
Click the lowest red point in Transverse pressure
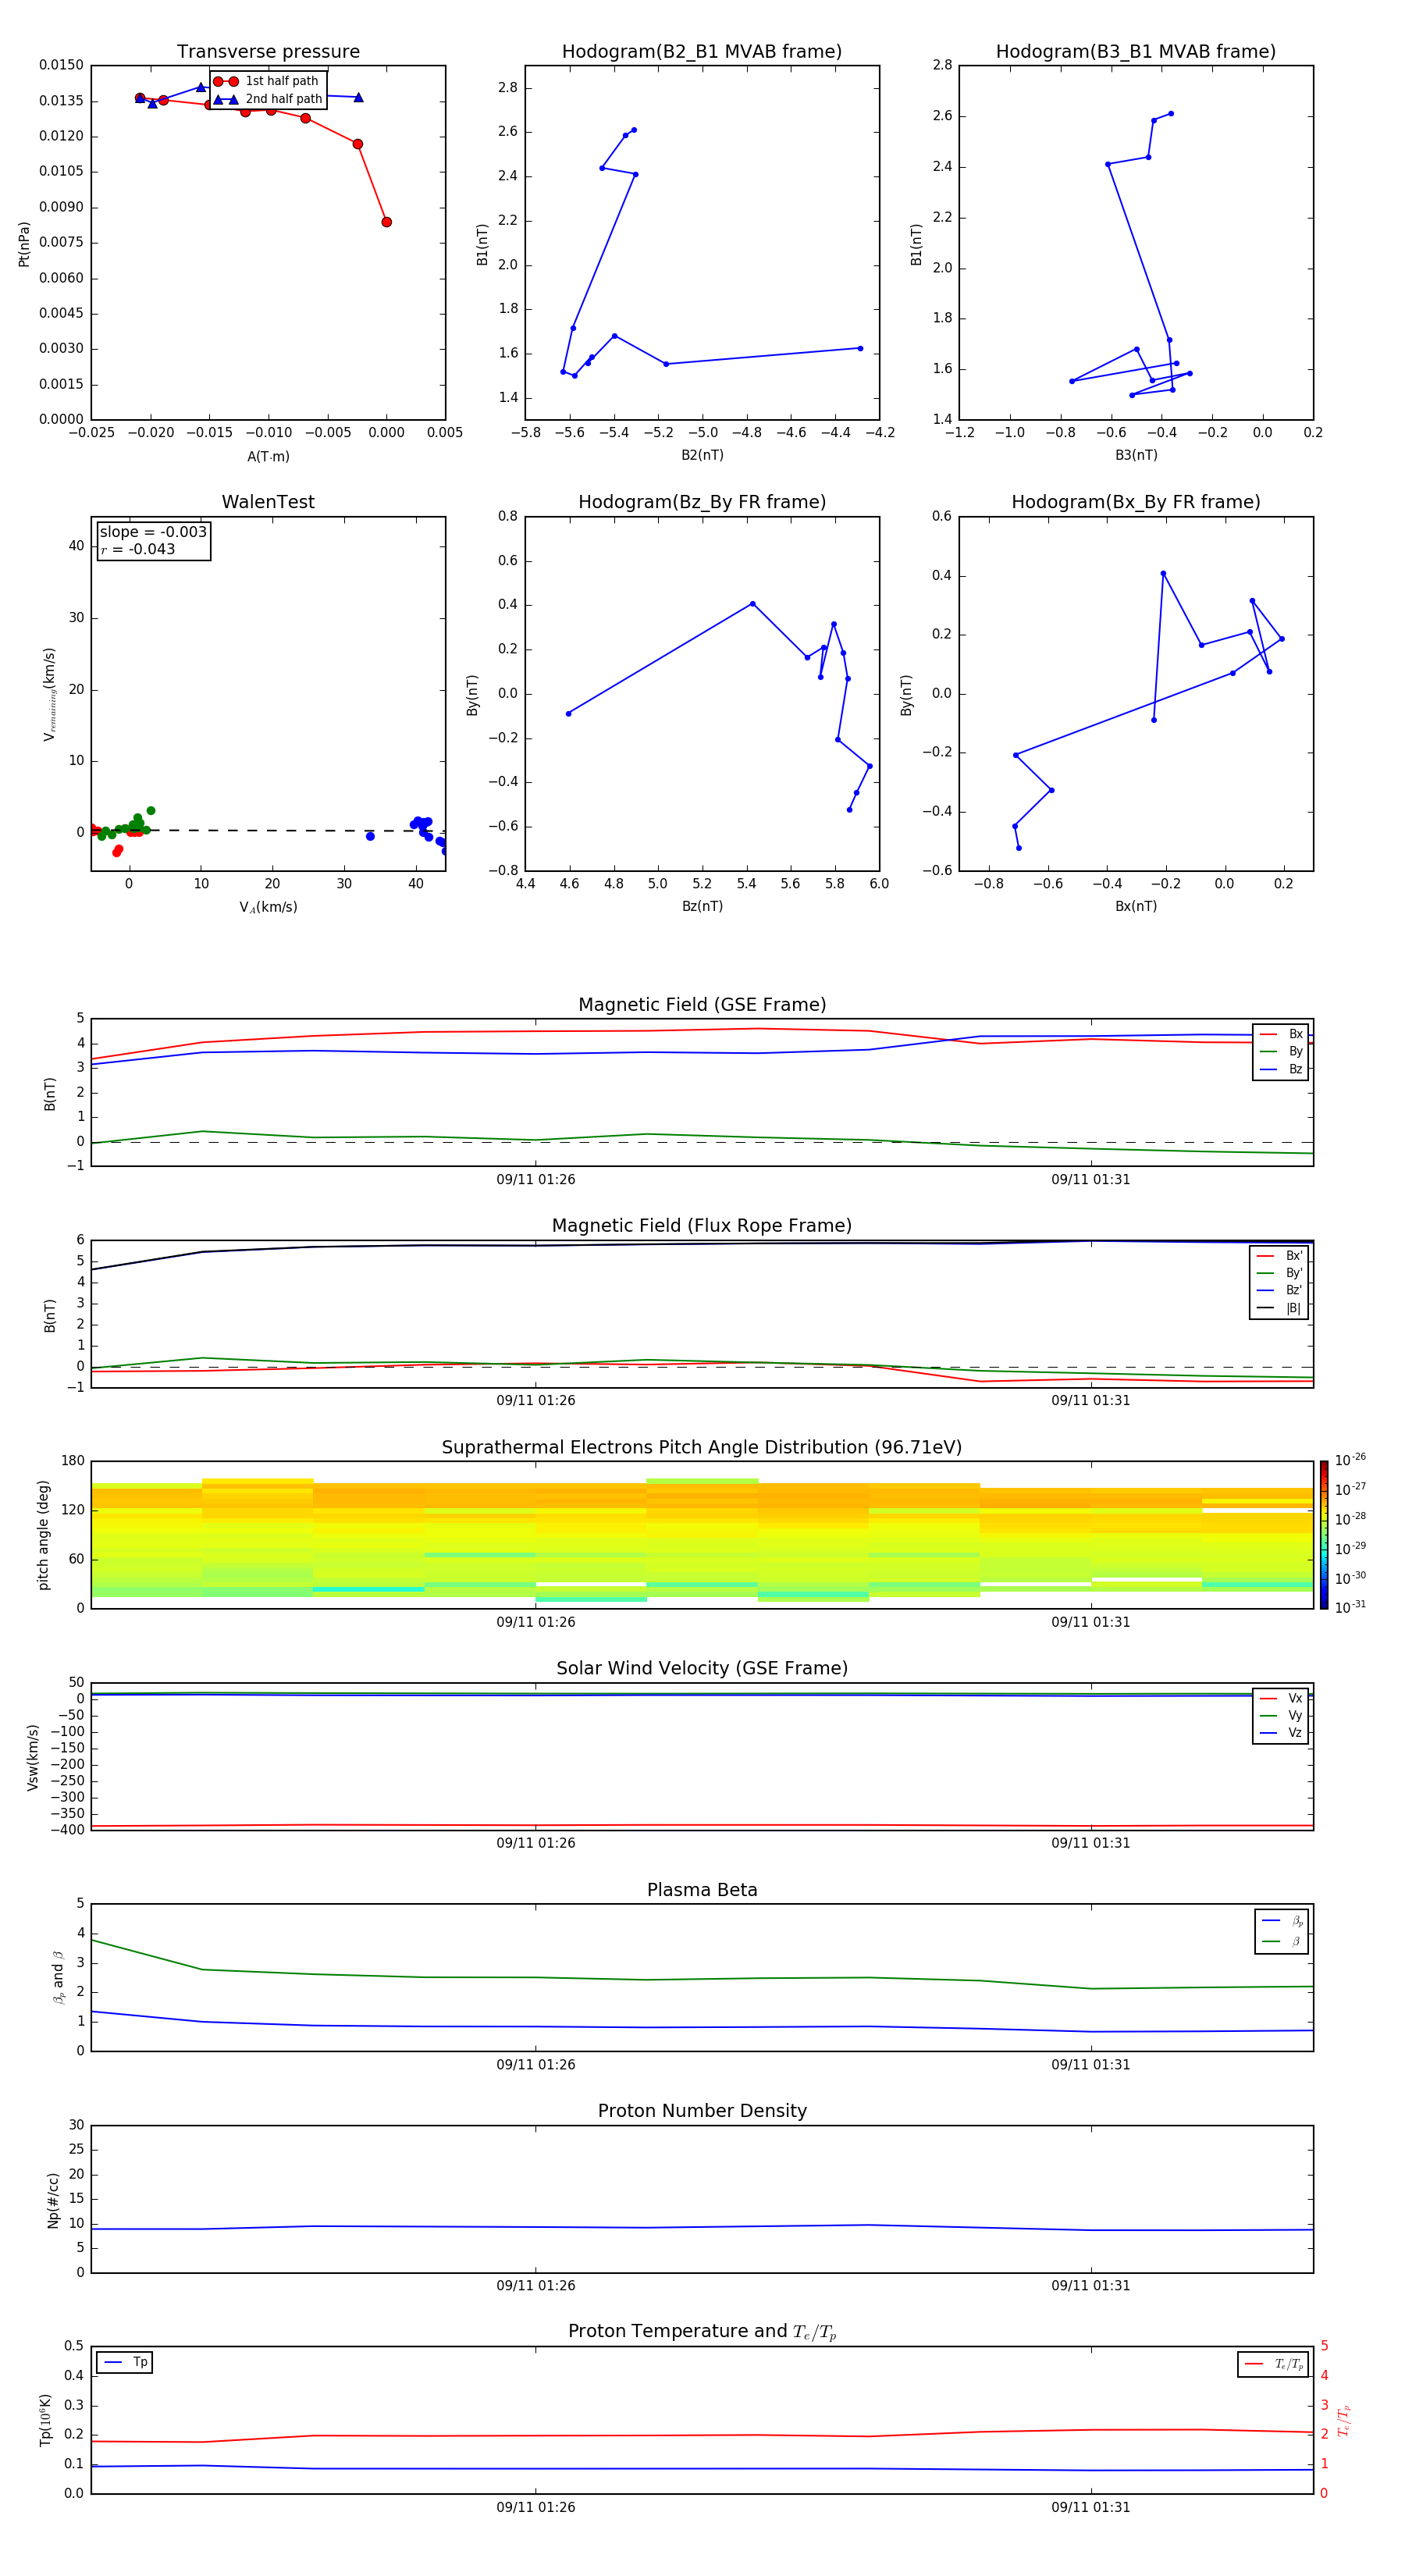click(x=387, y=222)
